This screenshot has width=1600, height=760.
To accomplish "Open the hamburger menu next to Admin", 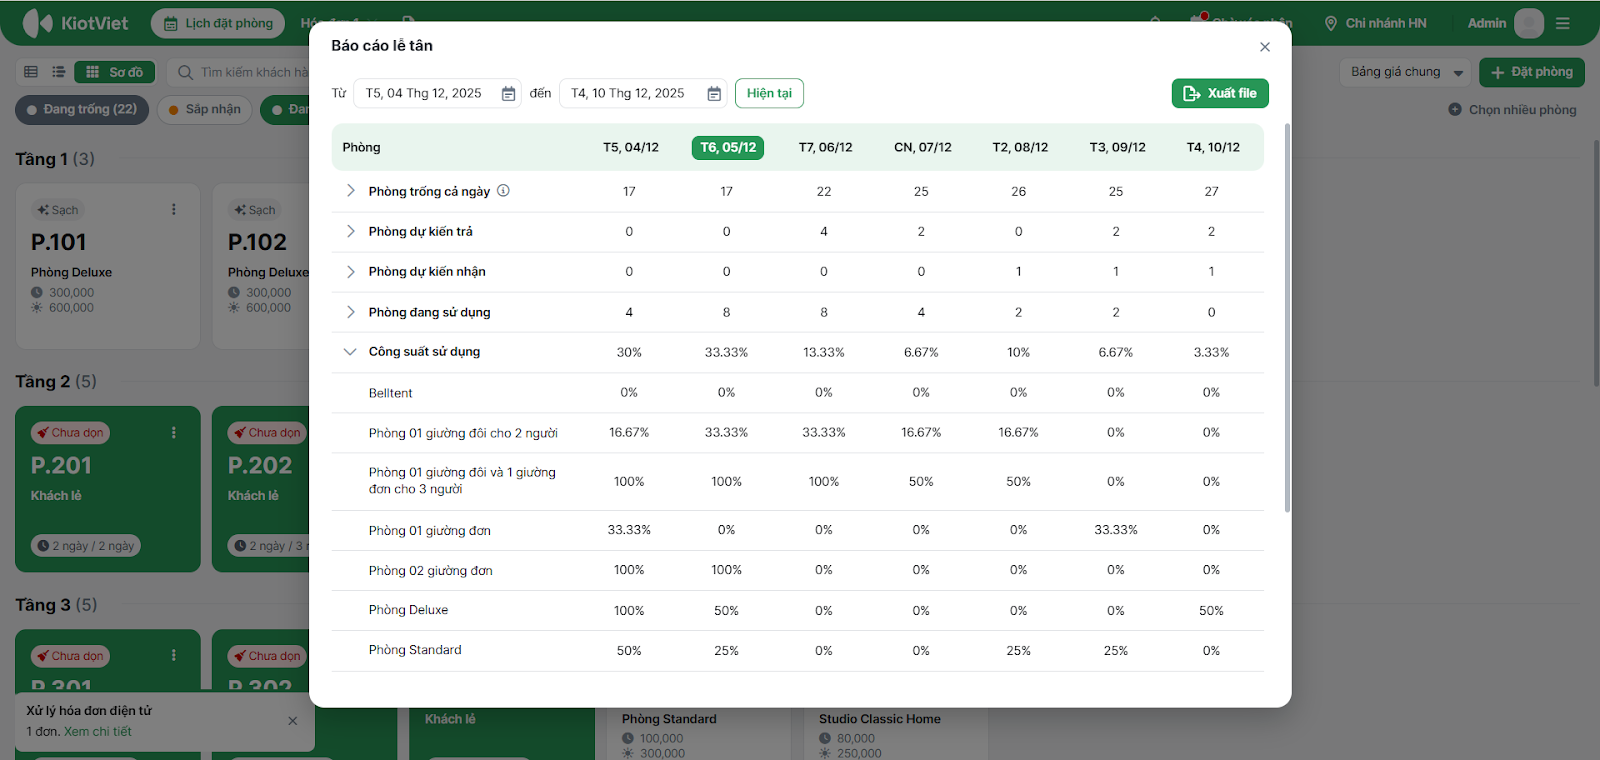I will (1563, 23).
